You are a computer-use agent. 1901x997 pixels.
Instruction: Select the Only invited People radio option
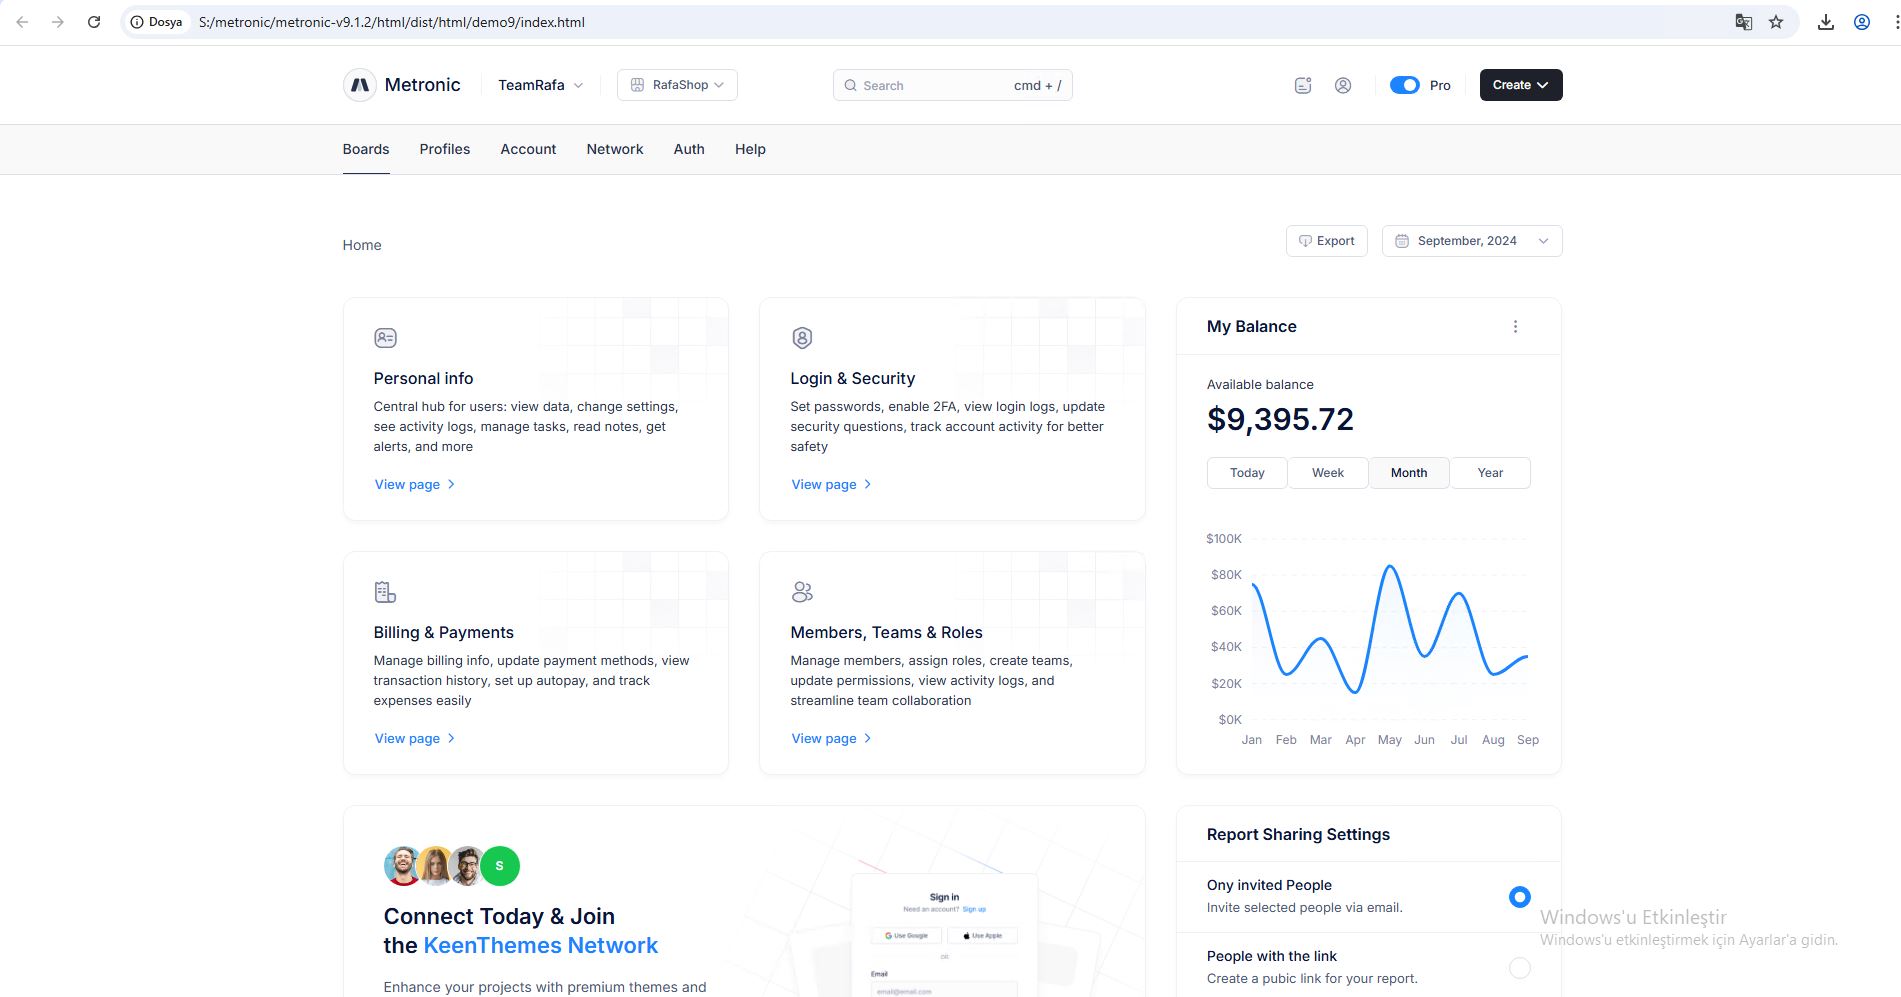pyautogui.click(x=1519, y=897)
